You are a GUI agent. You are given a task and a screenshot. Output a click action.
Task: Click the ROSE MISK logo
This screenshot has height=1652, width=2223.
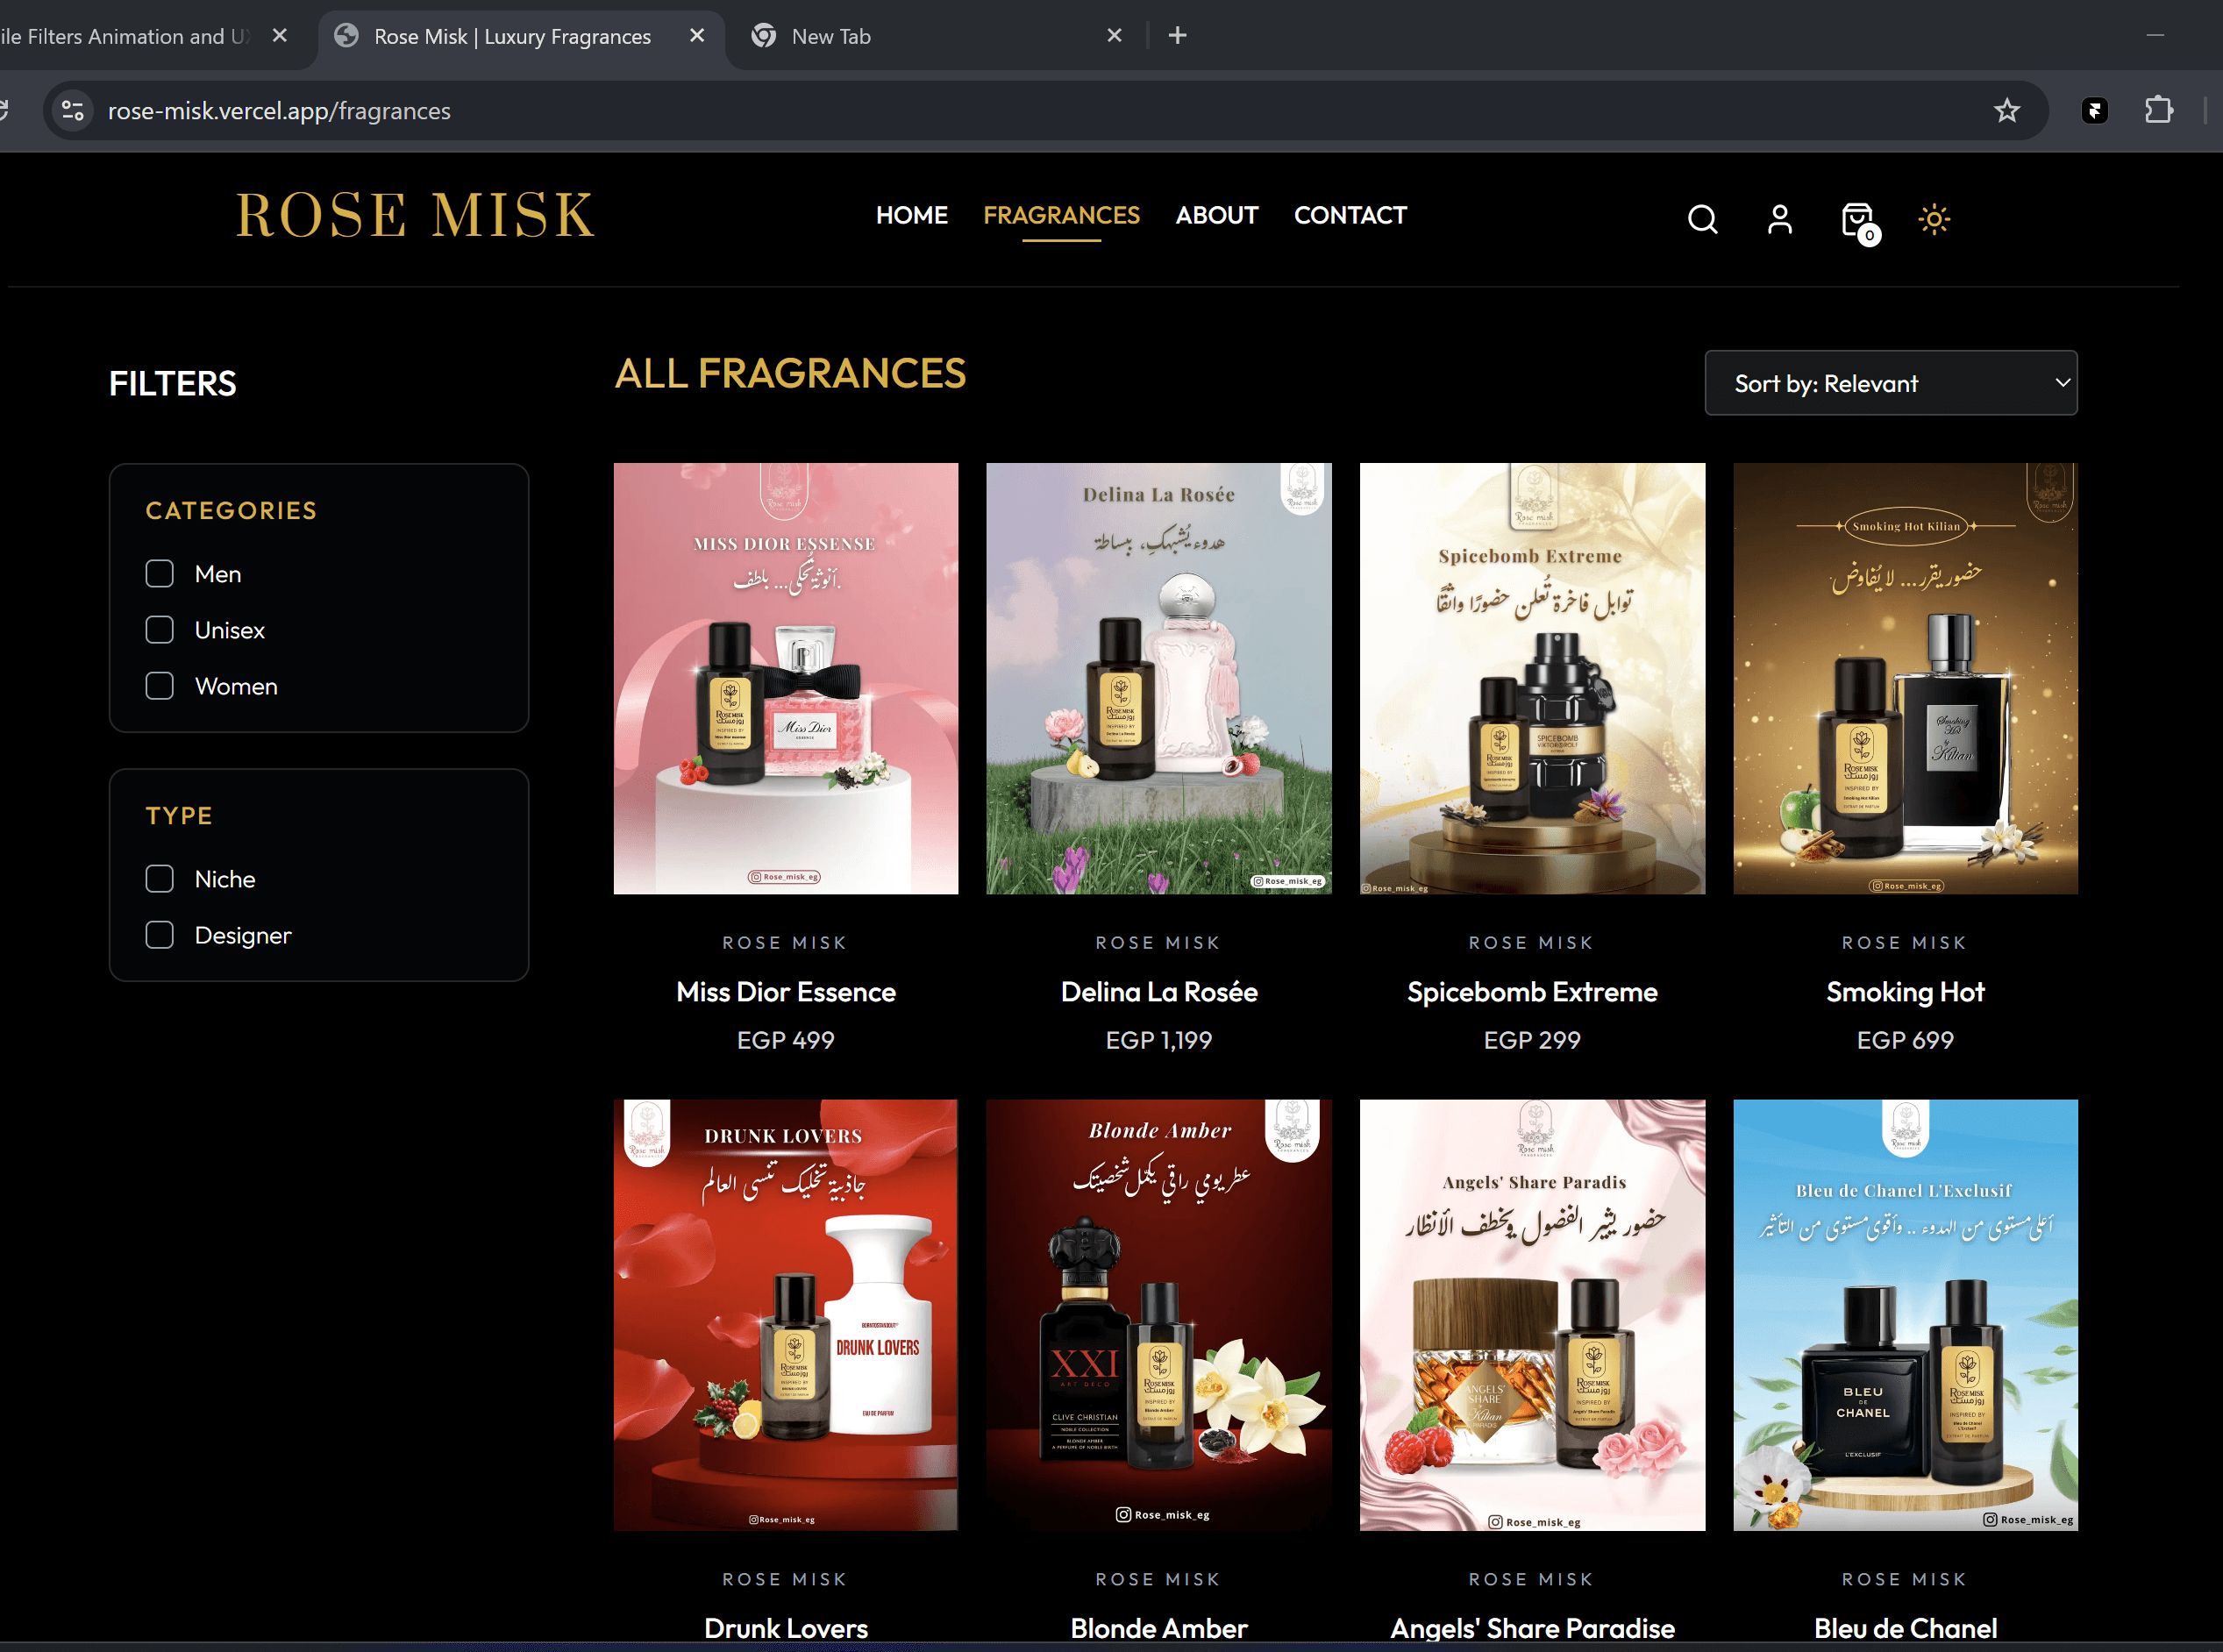point(415,215)
